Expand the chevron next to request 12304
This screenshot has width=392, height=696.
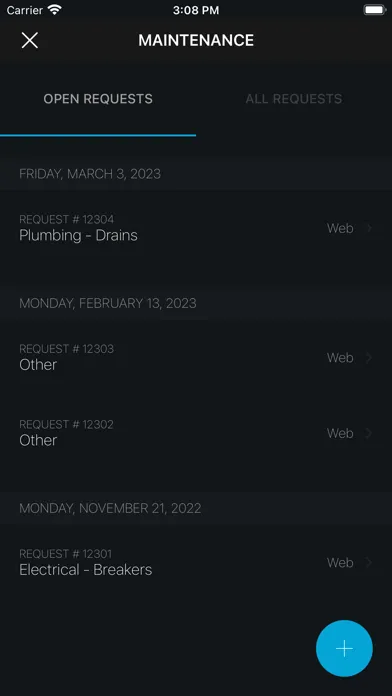pyautogui.click(x=368, y=228)
